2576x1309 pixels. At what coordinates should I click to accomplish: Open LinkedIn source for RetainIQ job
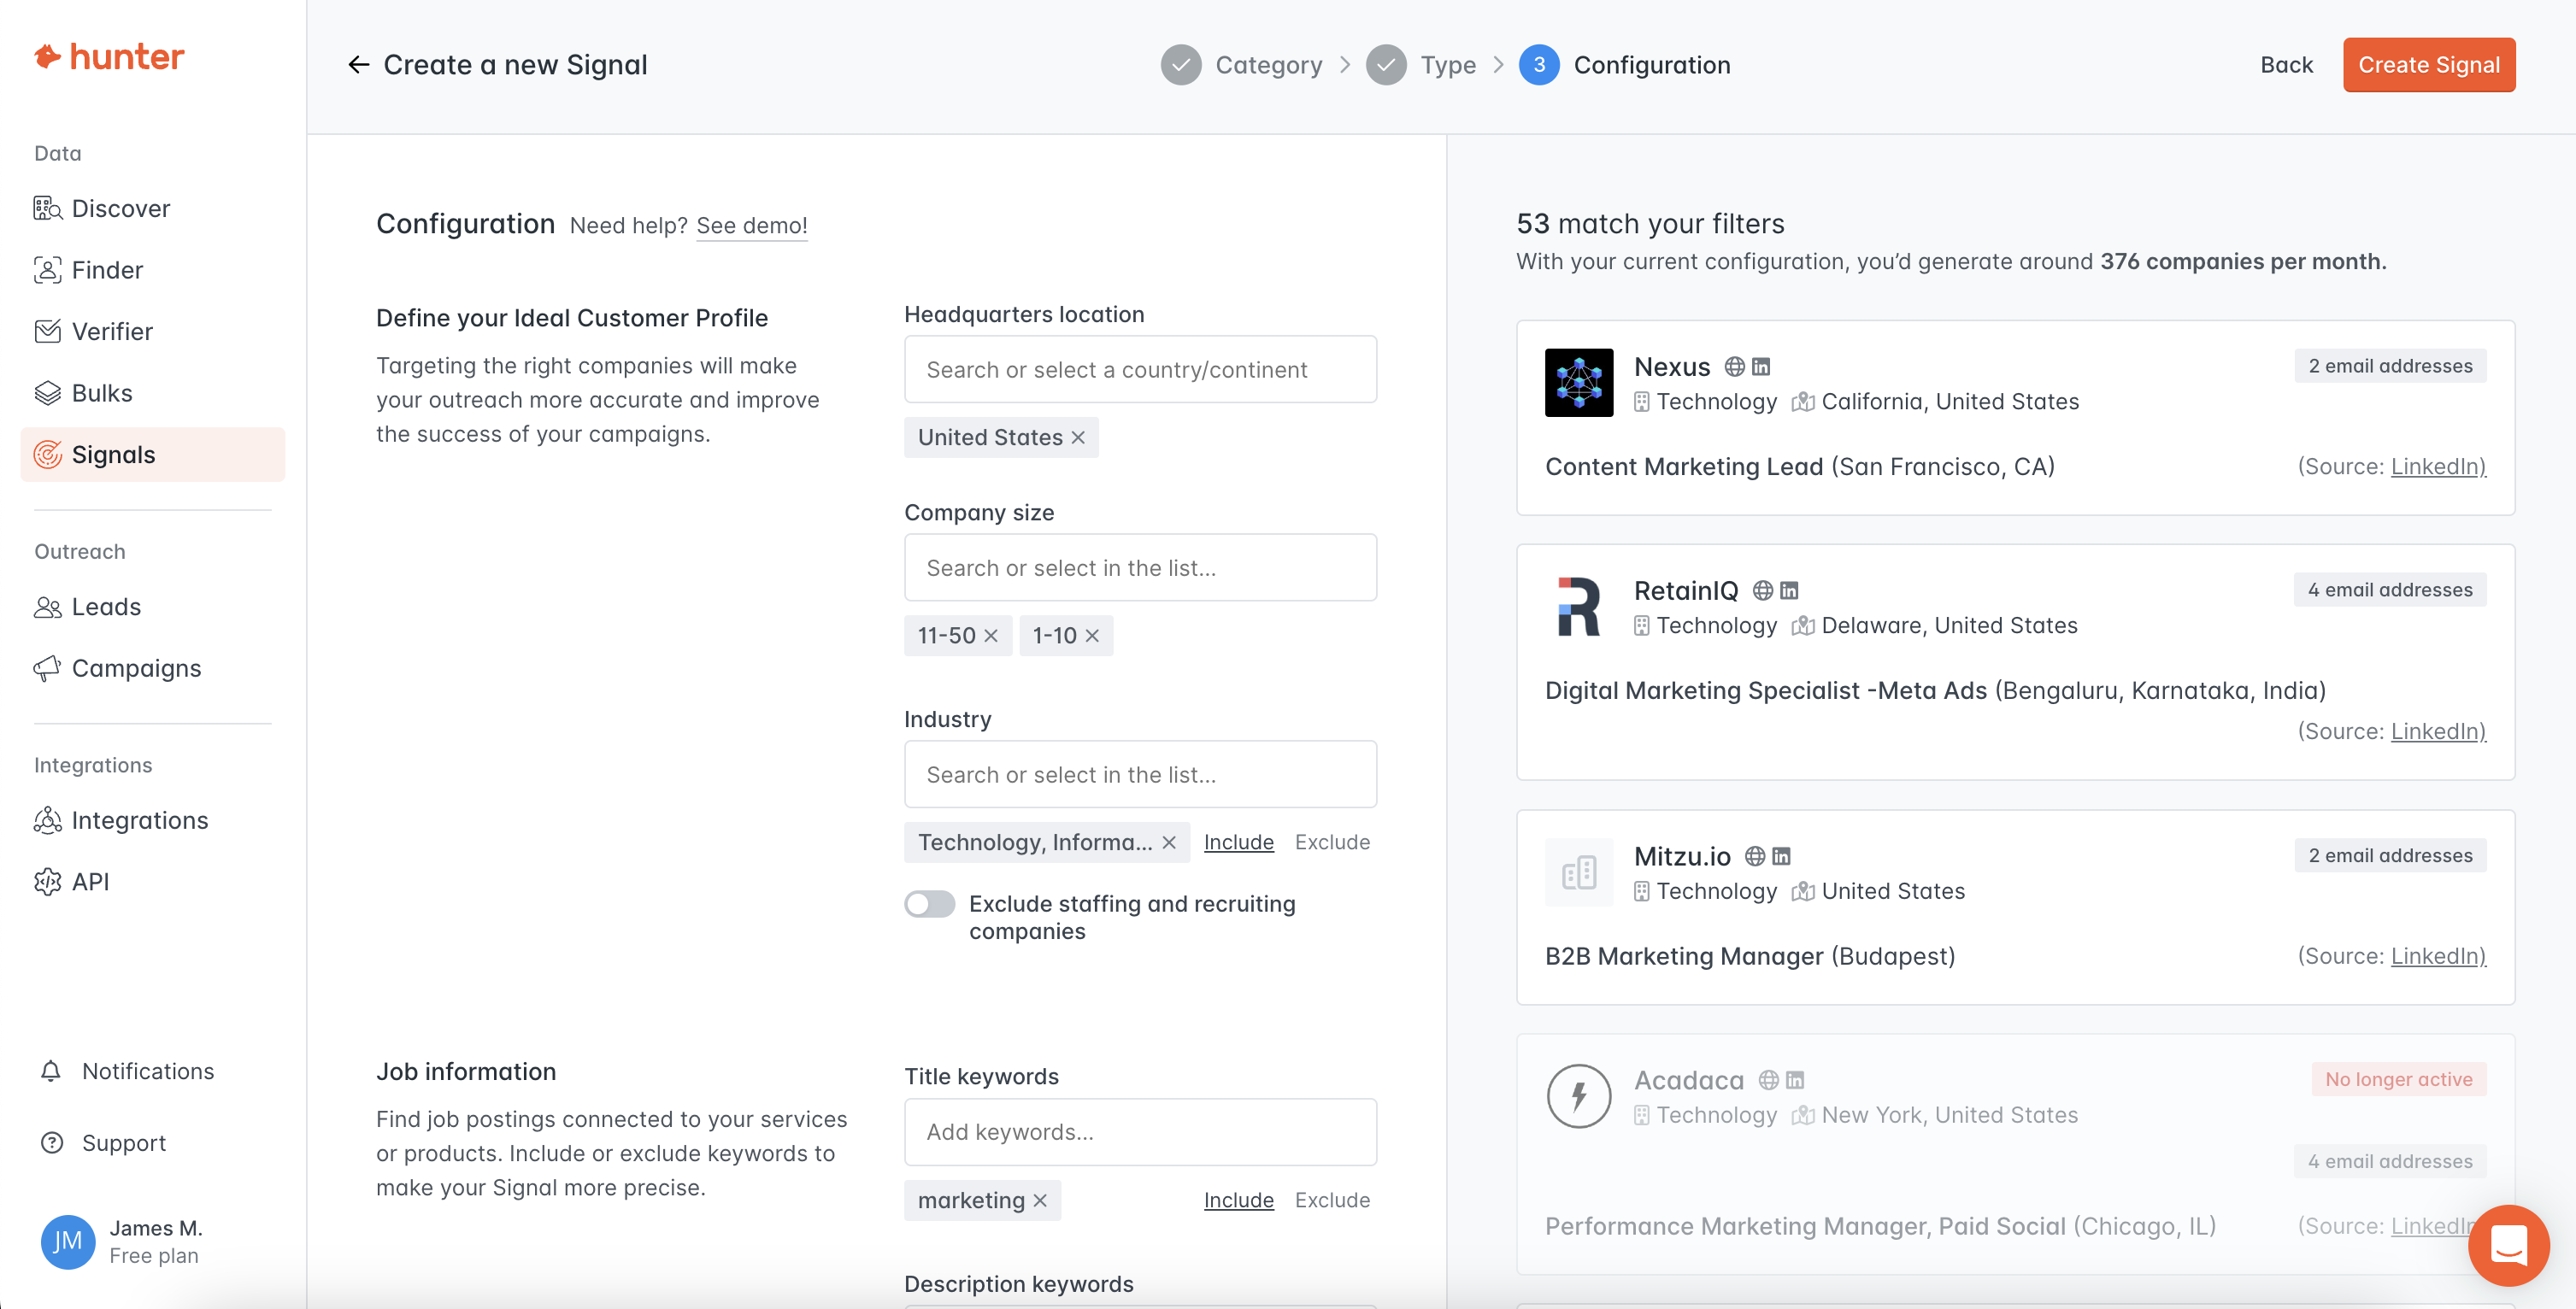point(2437,732)
